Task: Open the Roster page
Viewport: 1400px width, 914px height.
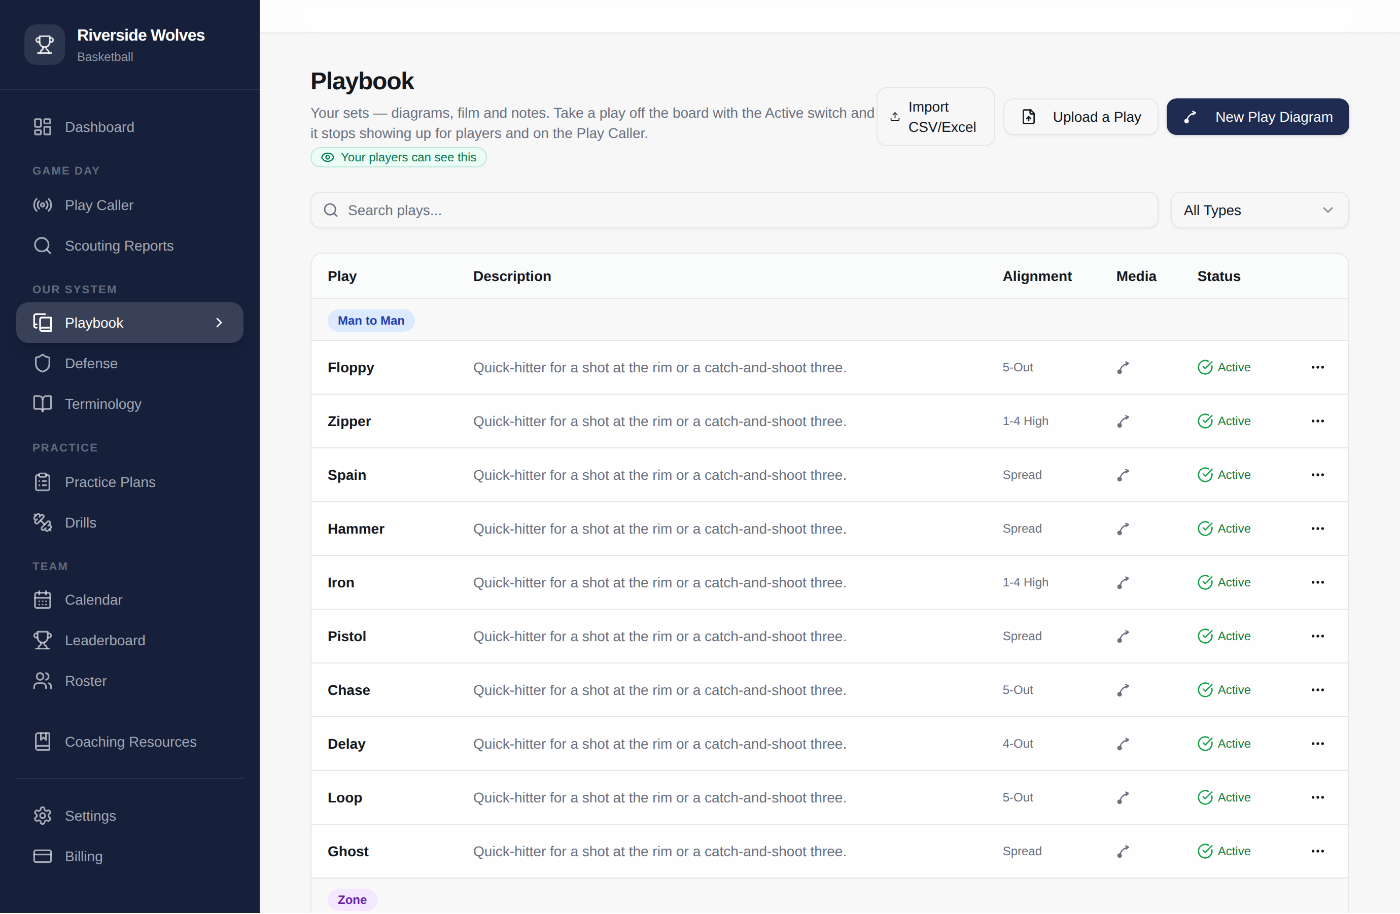Action: coord(130,681)
